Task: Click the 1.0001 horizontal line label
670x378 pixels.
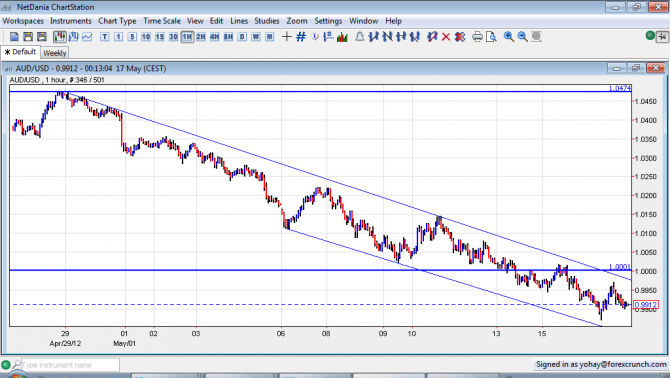Action: click(620, 267)
